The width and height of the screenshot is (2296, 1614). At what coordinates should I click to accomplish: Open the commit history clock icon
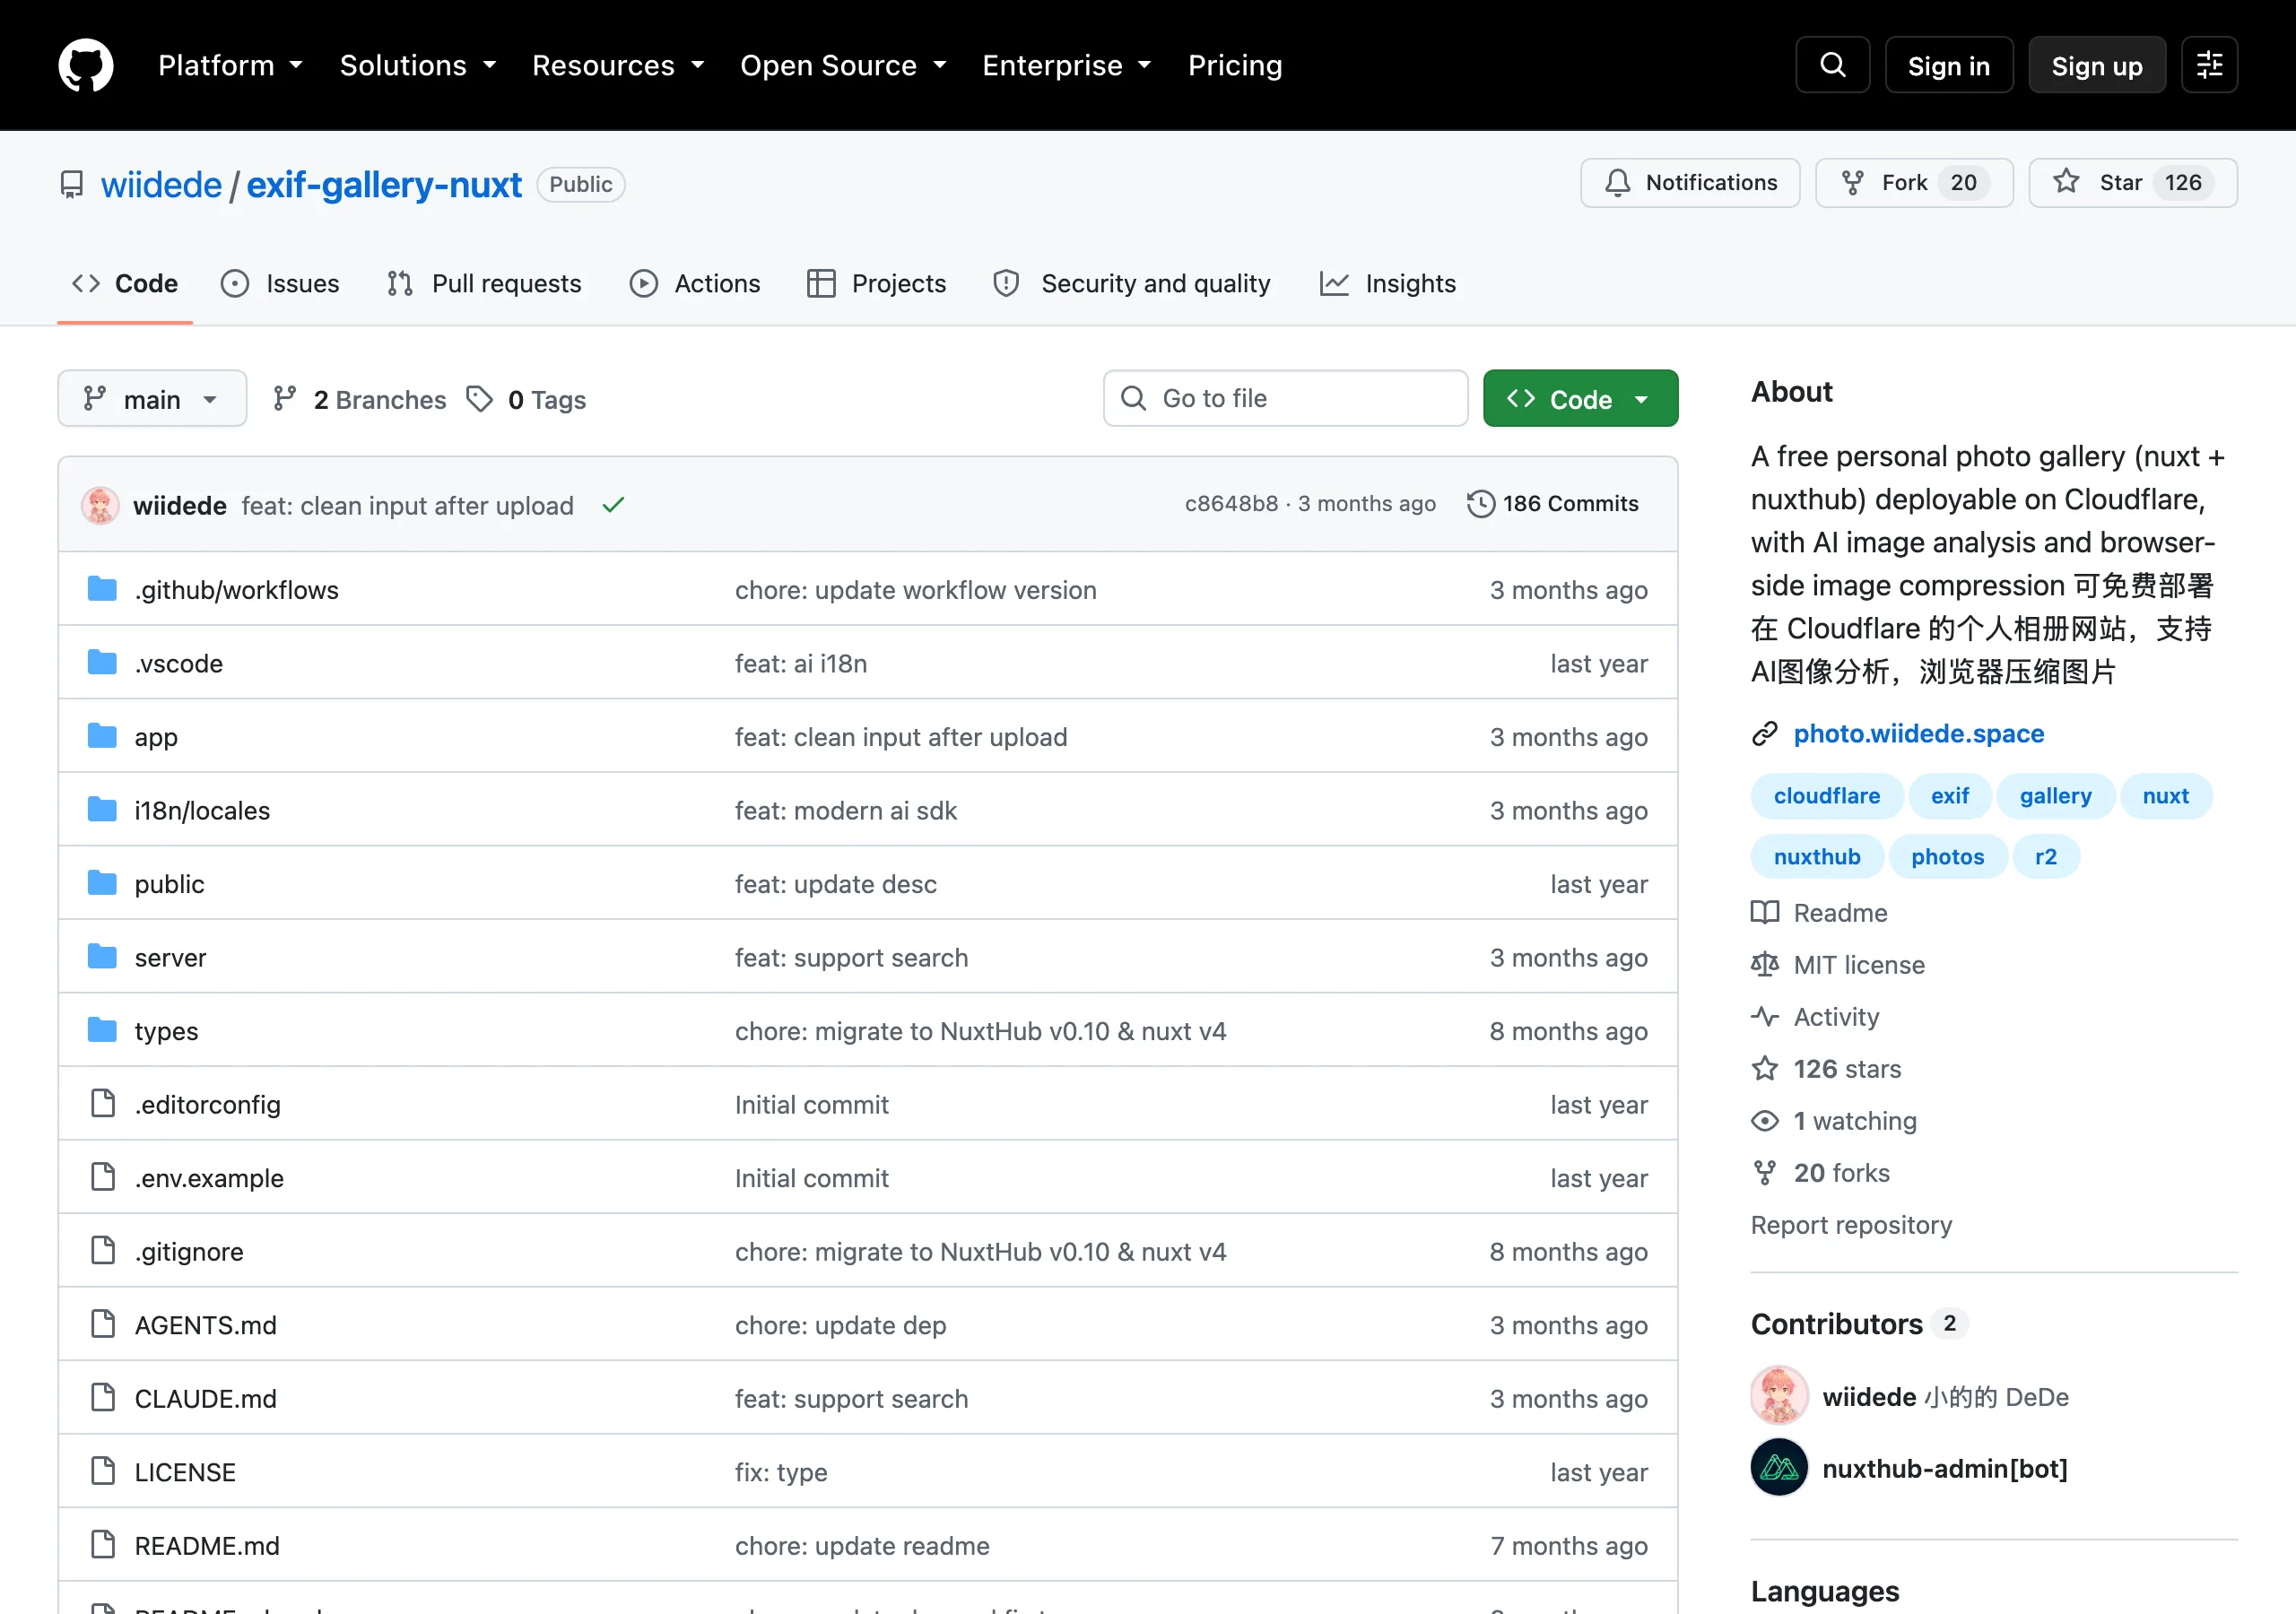(1480, 504)
